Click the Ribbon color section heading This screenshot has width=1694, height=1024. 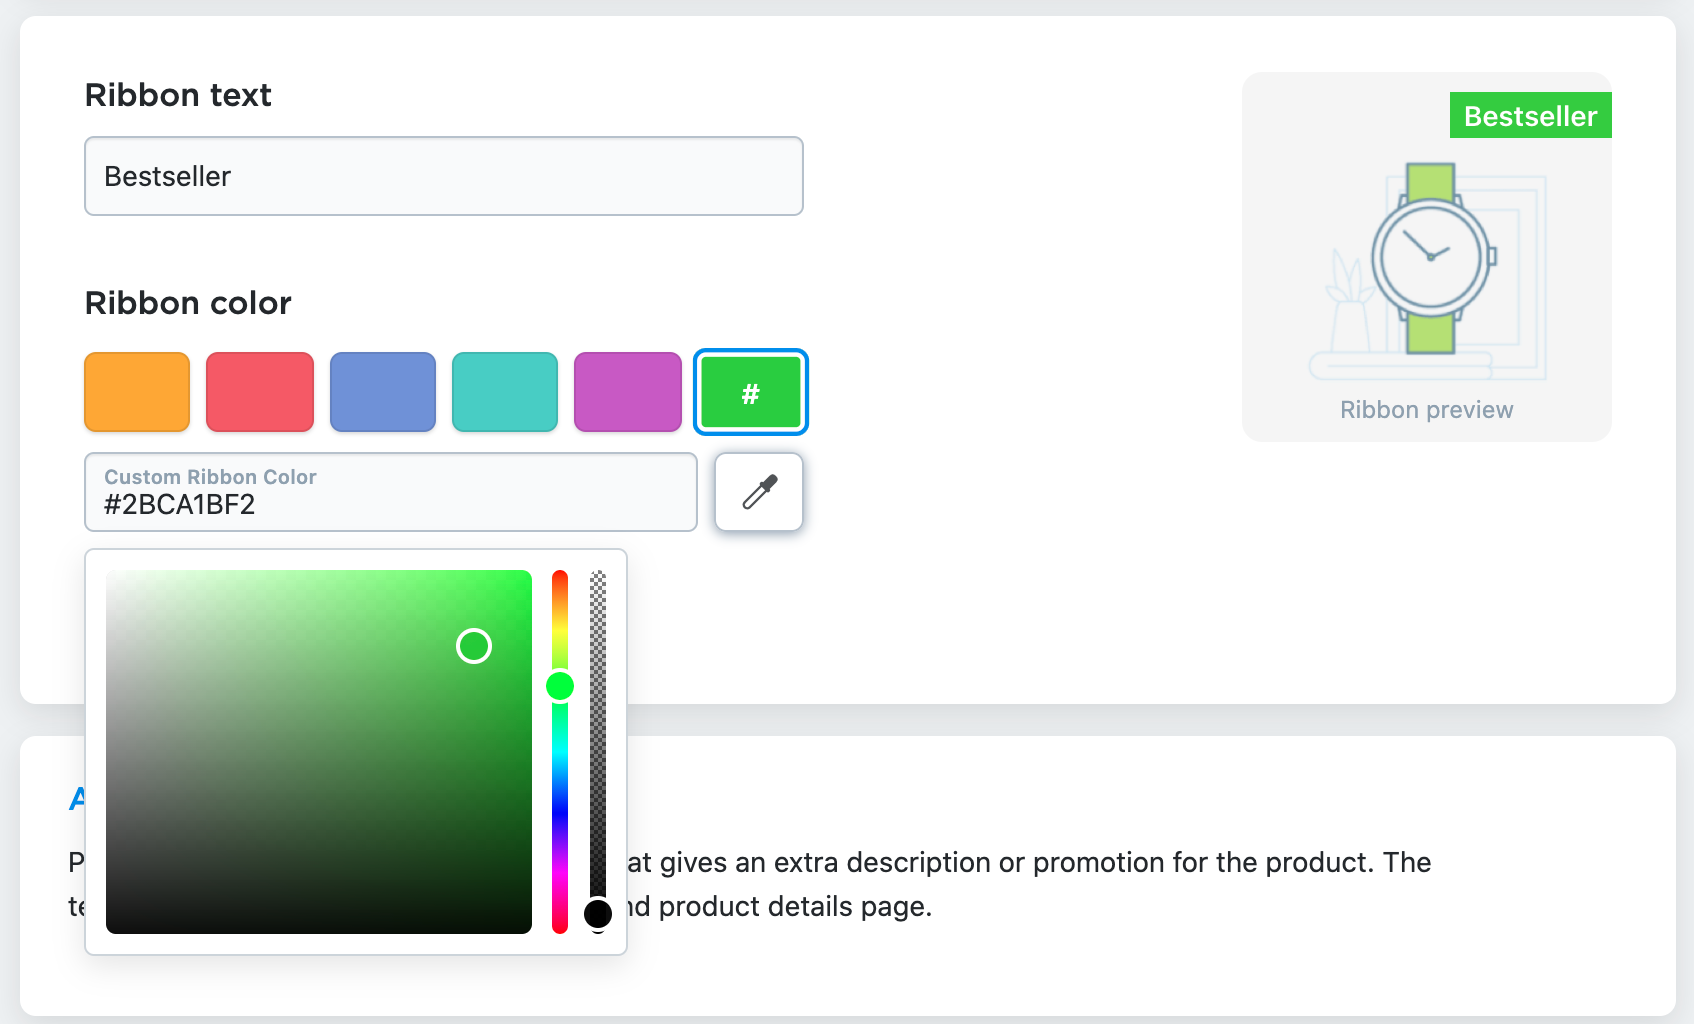tap(187, 303)
